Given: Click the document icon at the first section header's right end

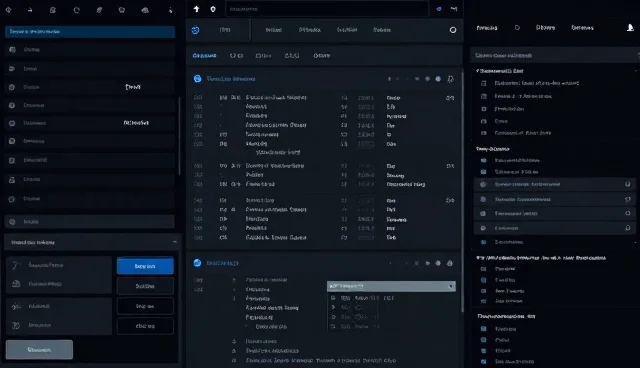Looking at the screenshot, I should (450, 79).
